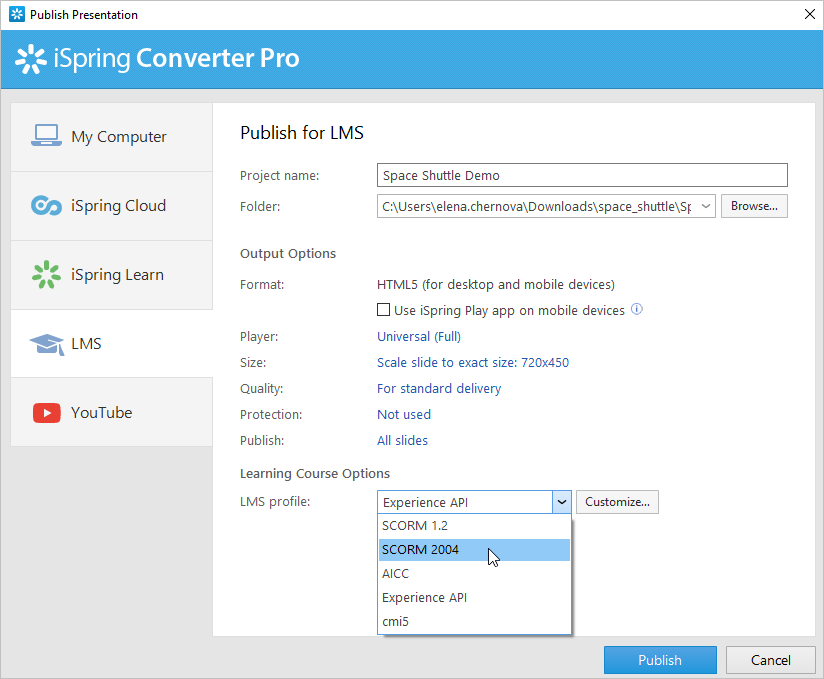Click the Player: label
Viewport: 824px width, 679px height.
[259, 336]
